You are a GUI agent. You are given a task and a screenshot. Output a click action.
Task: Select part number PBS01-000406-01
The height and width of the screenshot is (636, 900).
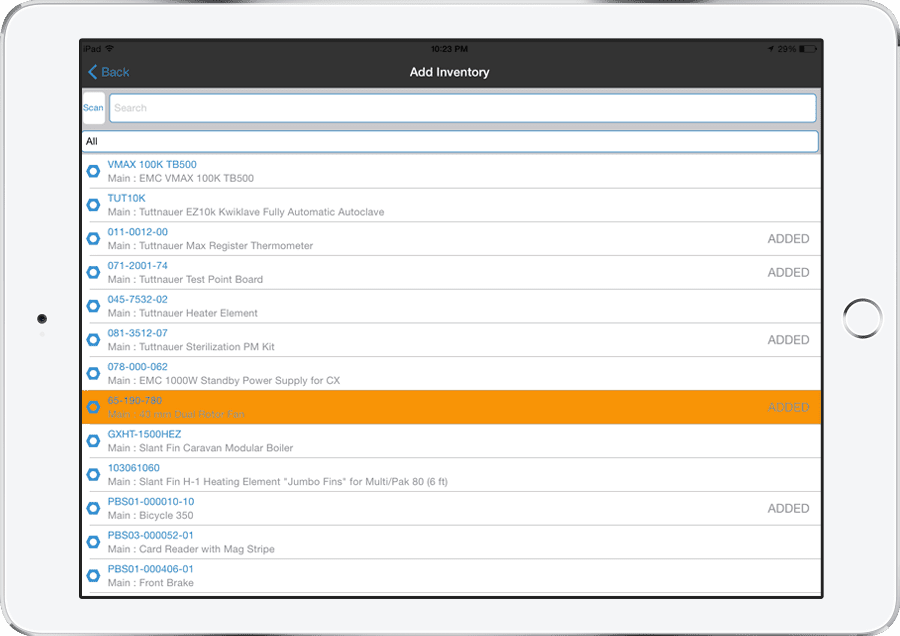150,569
